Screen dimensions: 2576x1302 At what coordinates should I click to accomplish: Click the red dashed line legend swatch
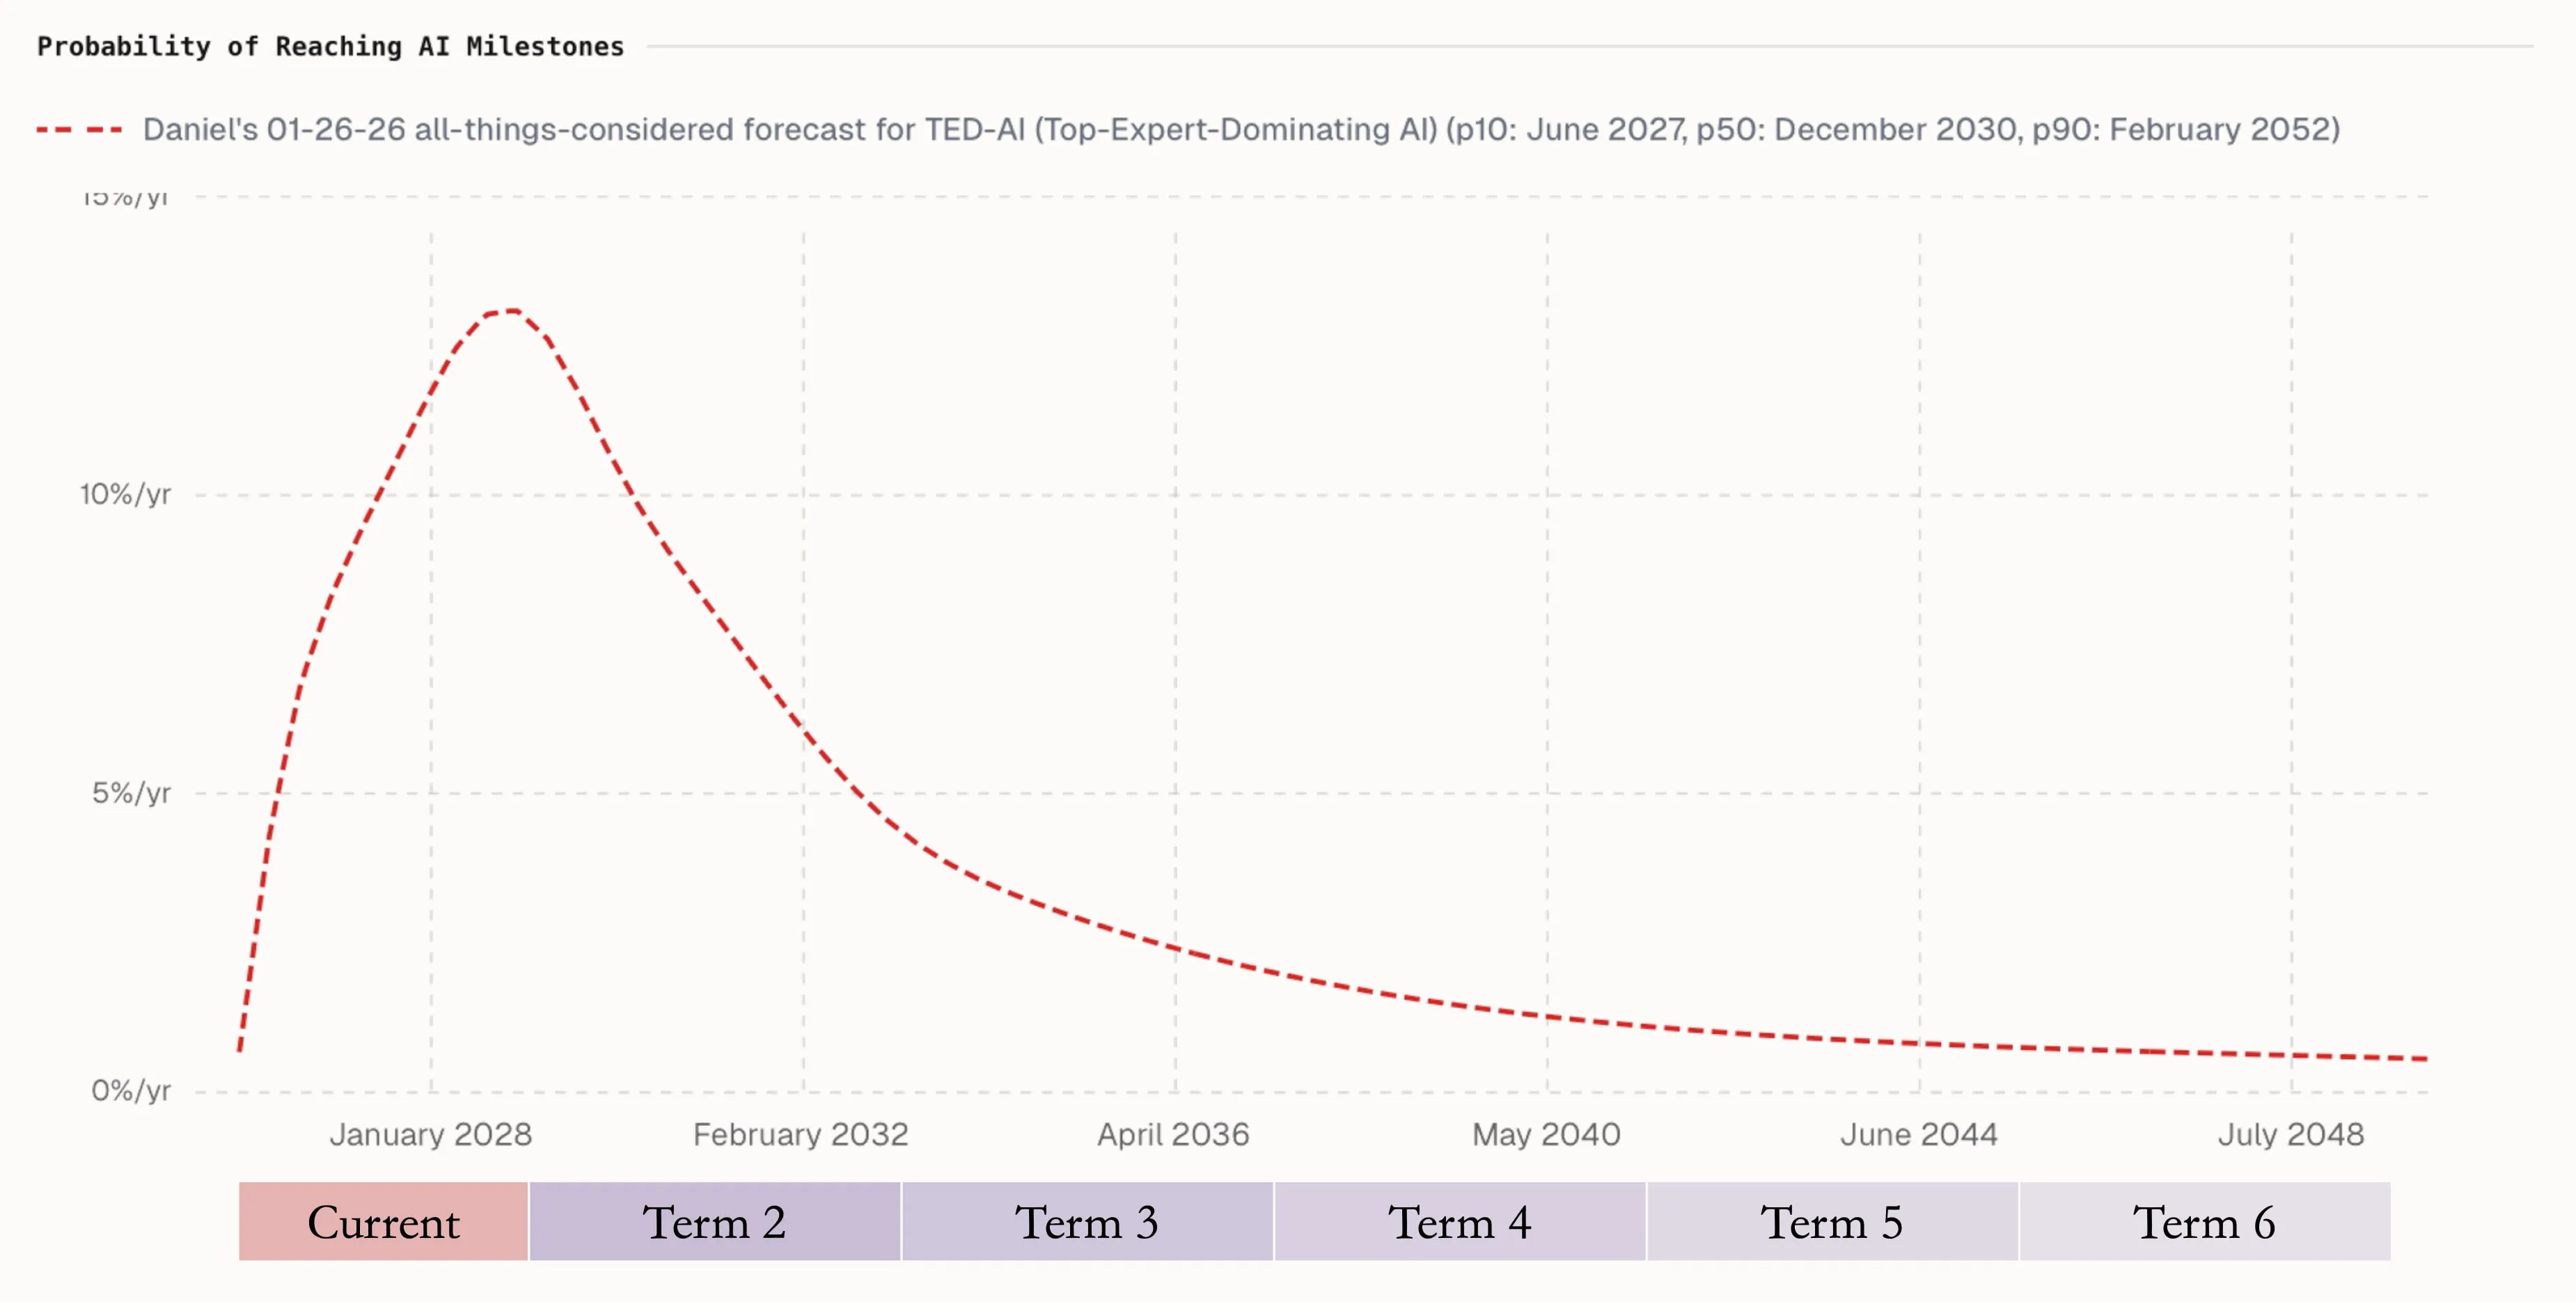pos(79,130)
